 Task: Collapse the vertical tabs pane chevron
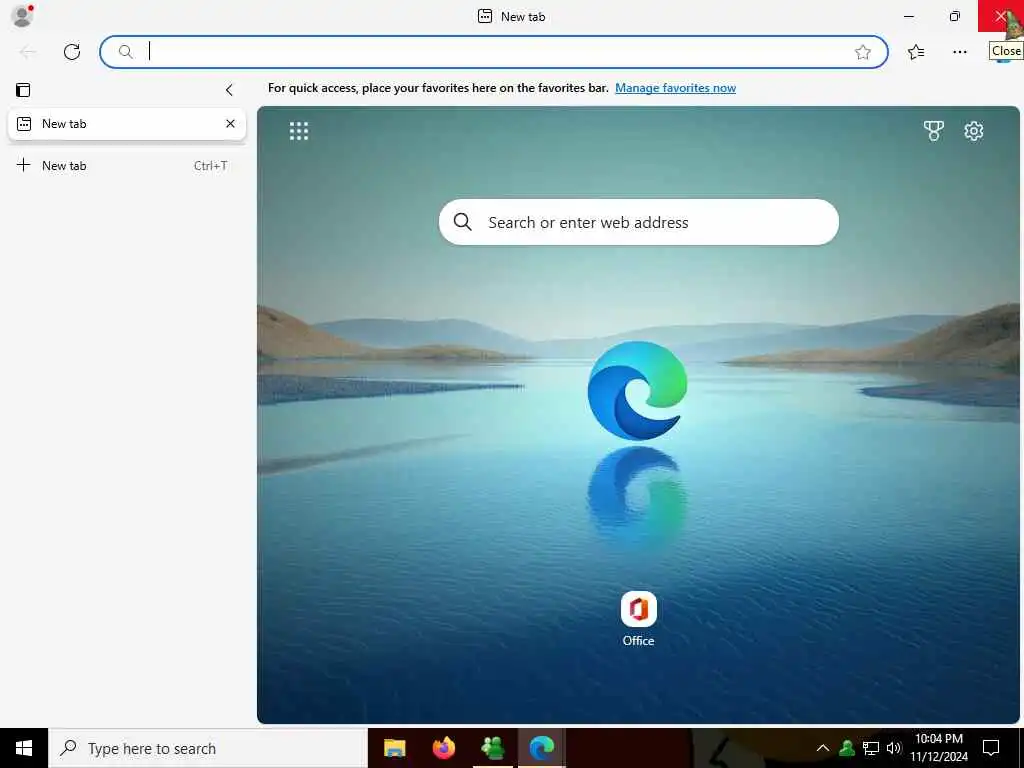tap(229, 89)
